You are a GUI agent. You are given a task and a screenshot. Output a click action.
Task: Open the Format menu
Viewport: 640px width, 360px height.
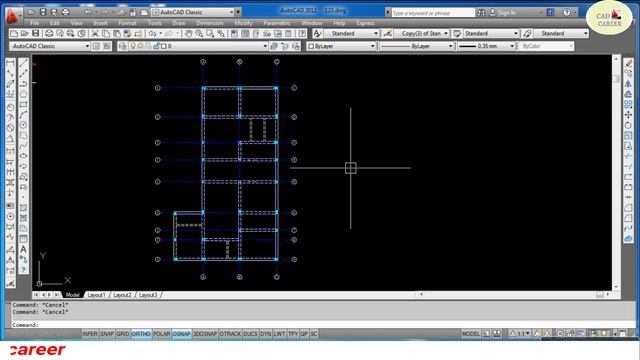127,23
